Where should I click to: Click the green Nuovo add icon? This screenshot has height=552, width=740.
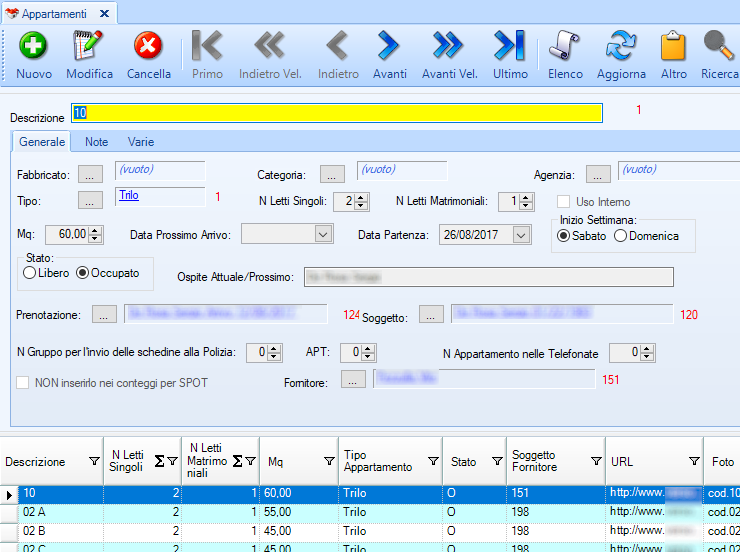[x=34, y=46]
